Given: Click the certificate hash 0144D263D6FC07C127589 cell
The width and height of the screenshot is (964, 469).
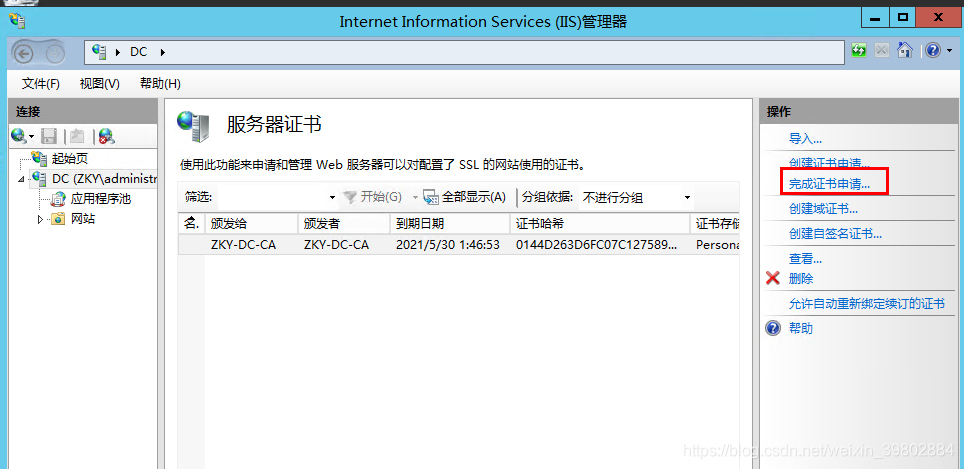Looking at the screenshot, I should (x=596, y=245).
